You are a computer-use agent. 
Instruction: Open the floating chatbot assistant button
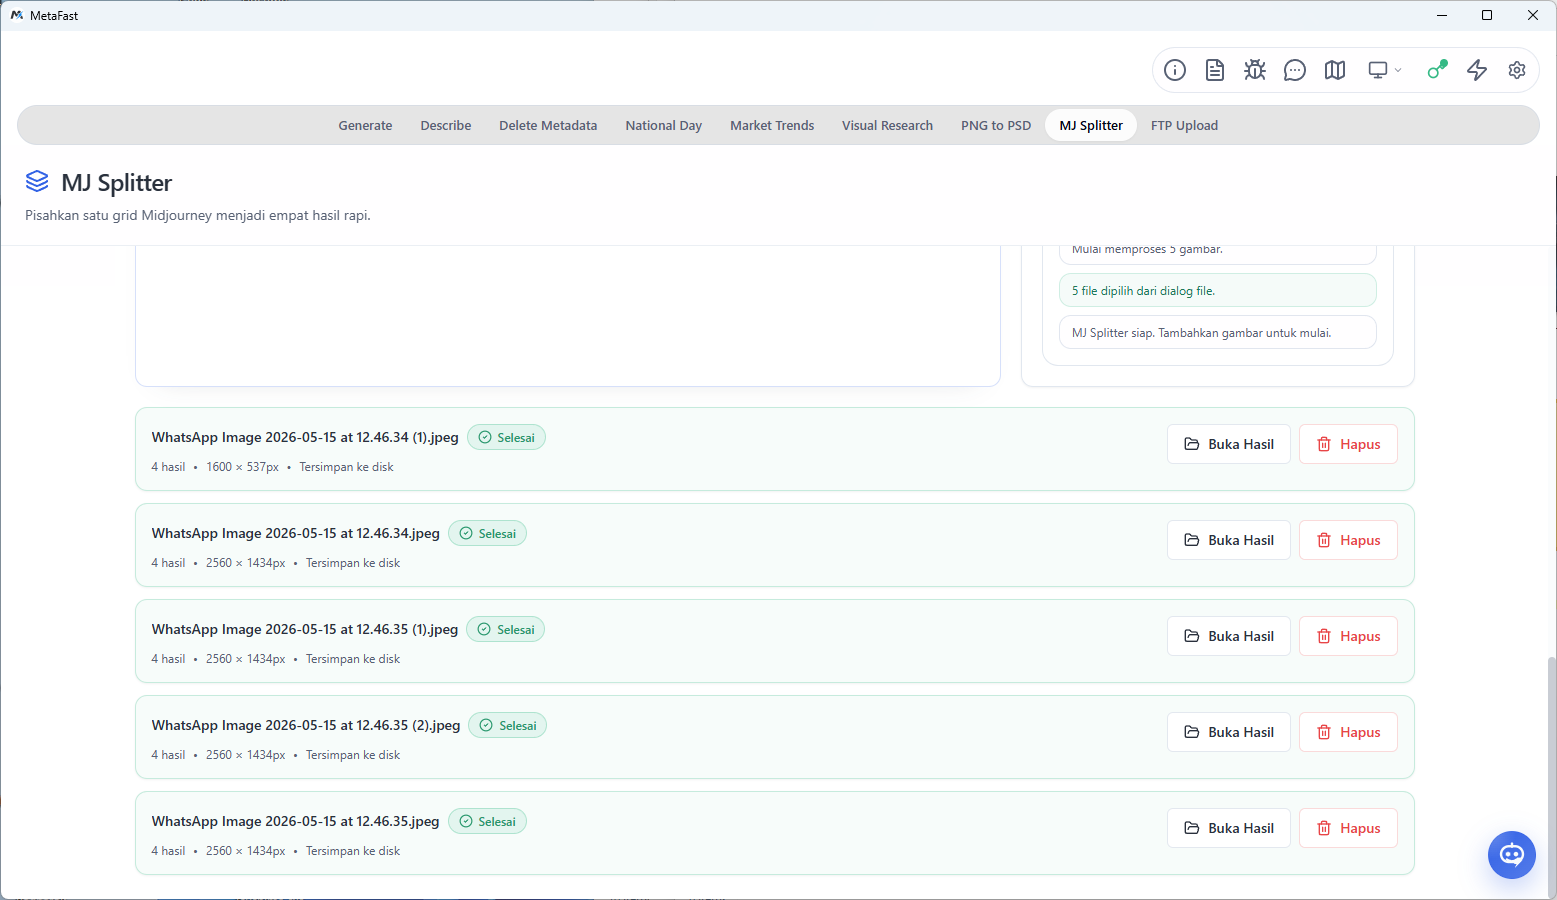tap(1512, 855)
